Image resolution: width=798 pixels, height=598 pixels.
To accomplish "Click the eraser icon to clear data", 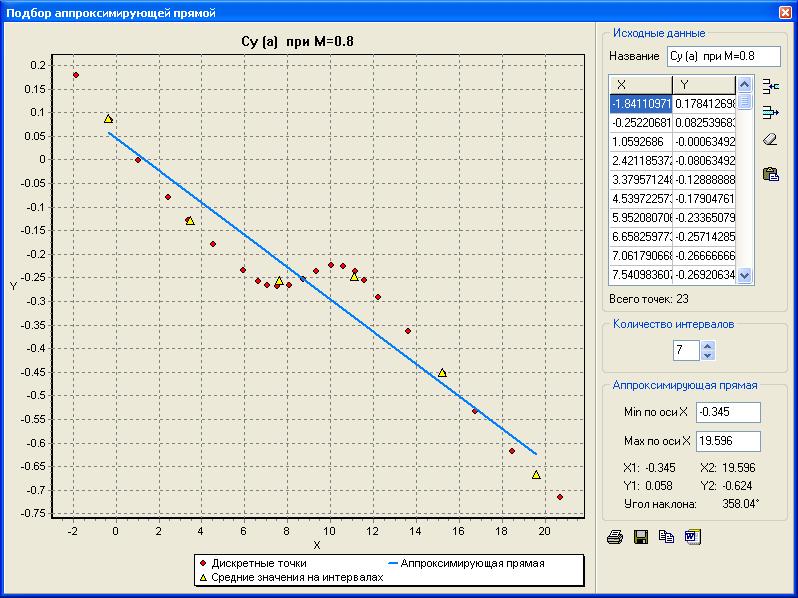I will 771,139.
